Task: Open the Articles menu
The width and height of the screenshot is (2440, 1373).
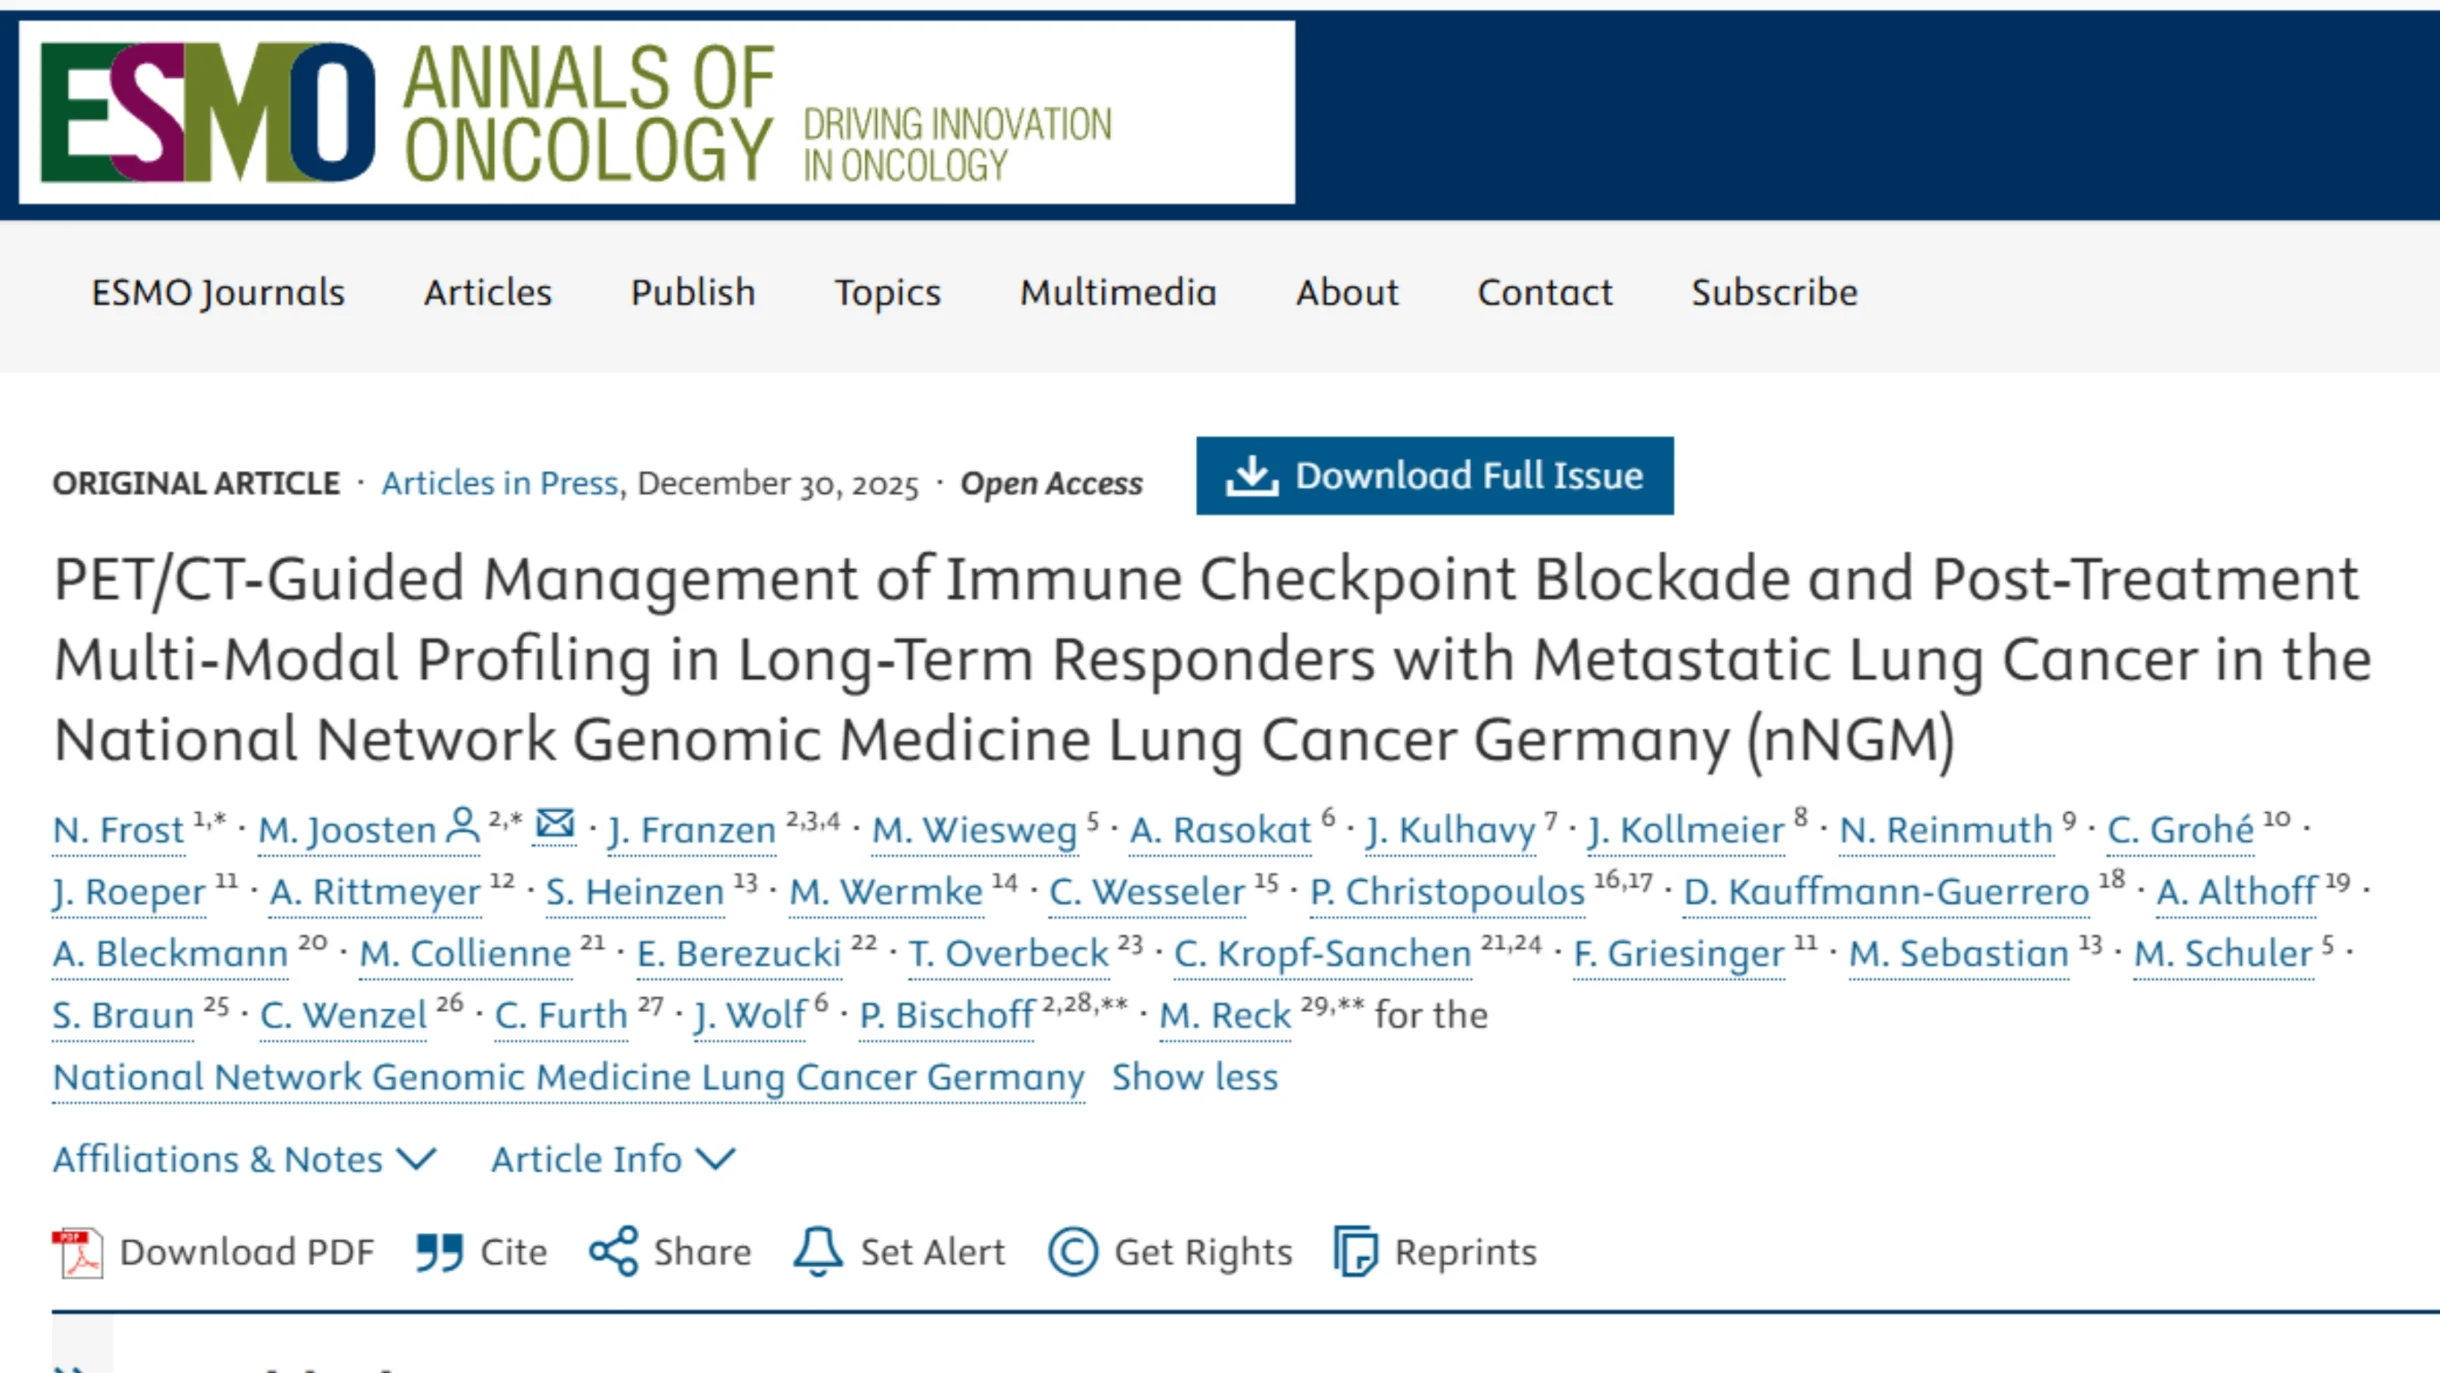Action: pos(487,293)
